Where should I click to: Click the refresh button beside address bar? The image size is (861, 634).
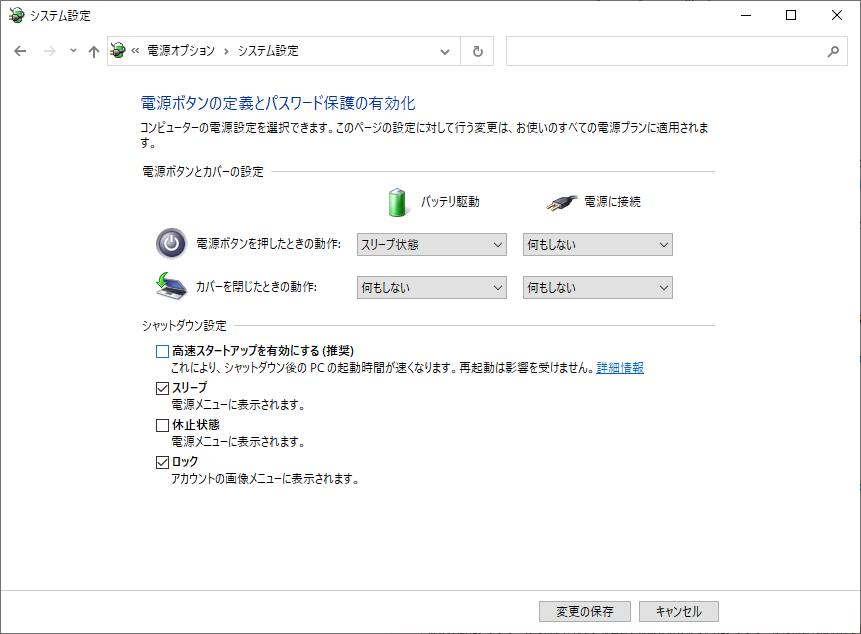tap(477, 51)
